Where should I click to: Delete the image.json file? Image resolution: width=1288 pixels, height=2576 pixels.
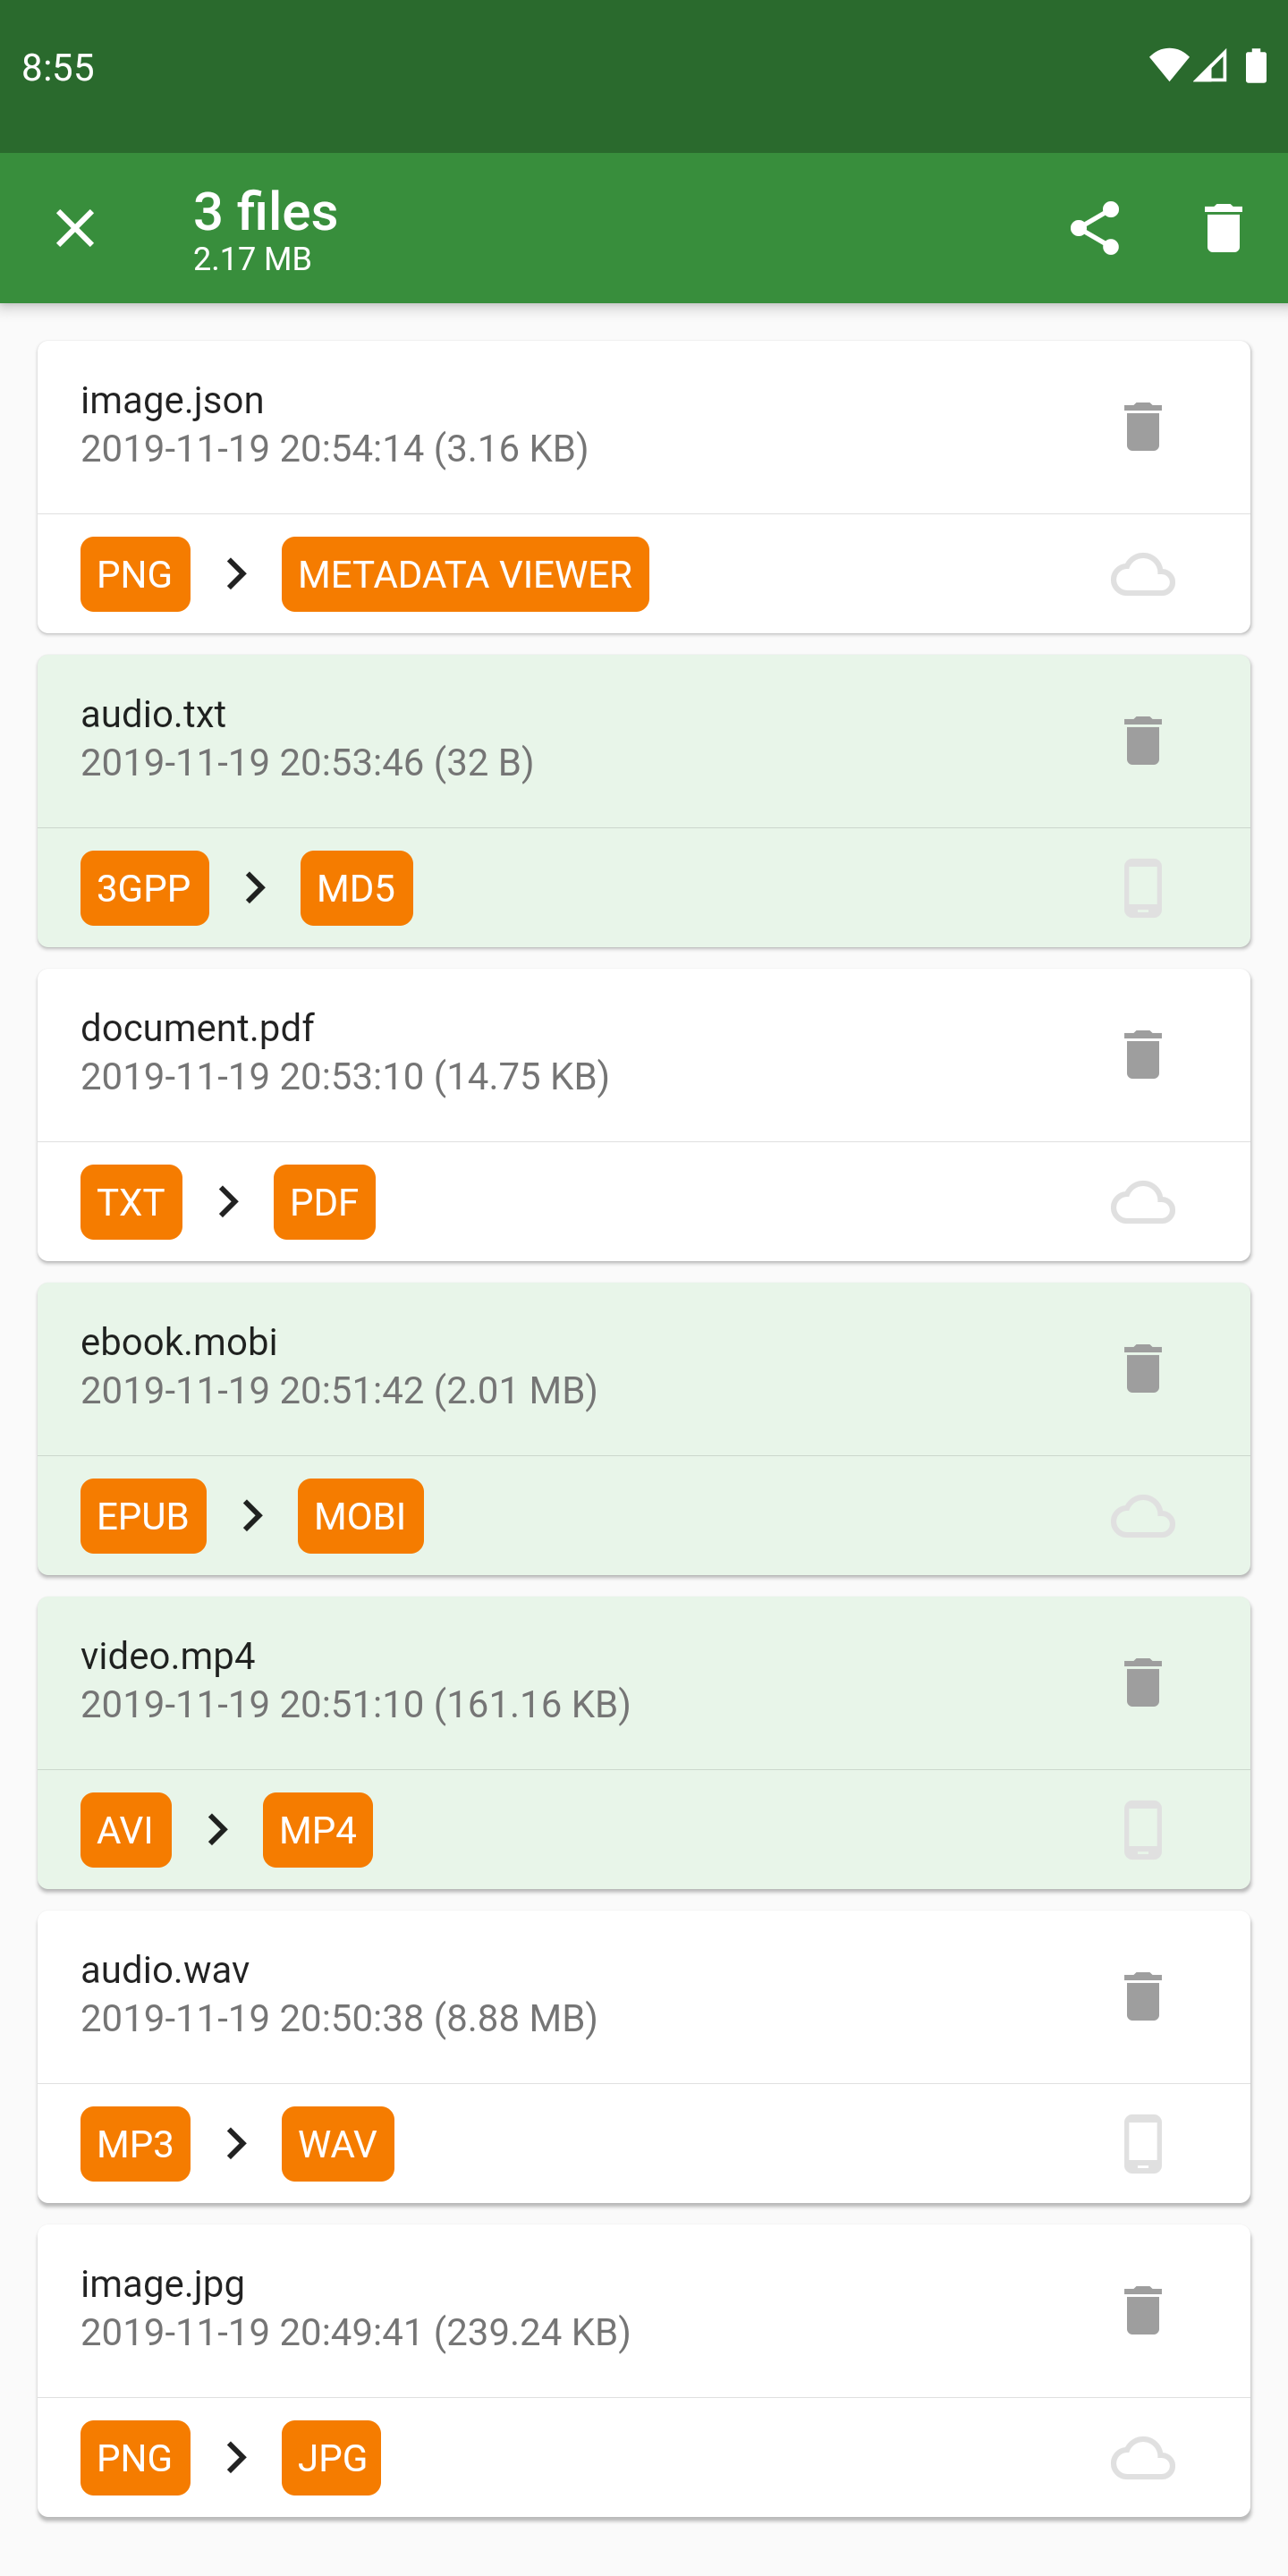coord(1142,427)
